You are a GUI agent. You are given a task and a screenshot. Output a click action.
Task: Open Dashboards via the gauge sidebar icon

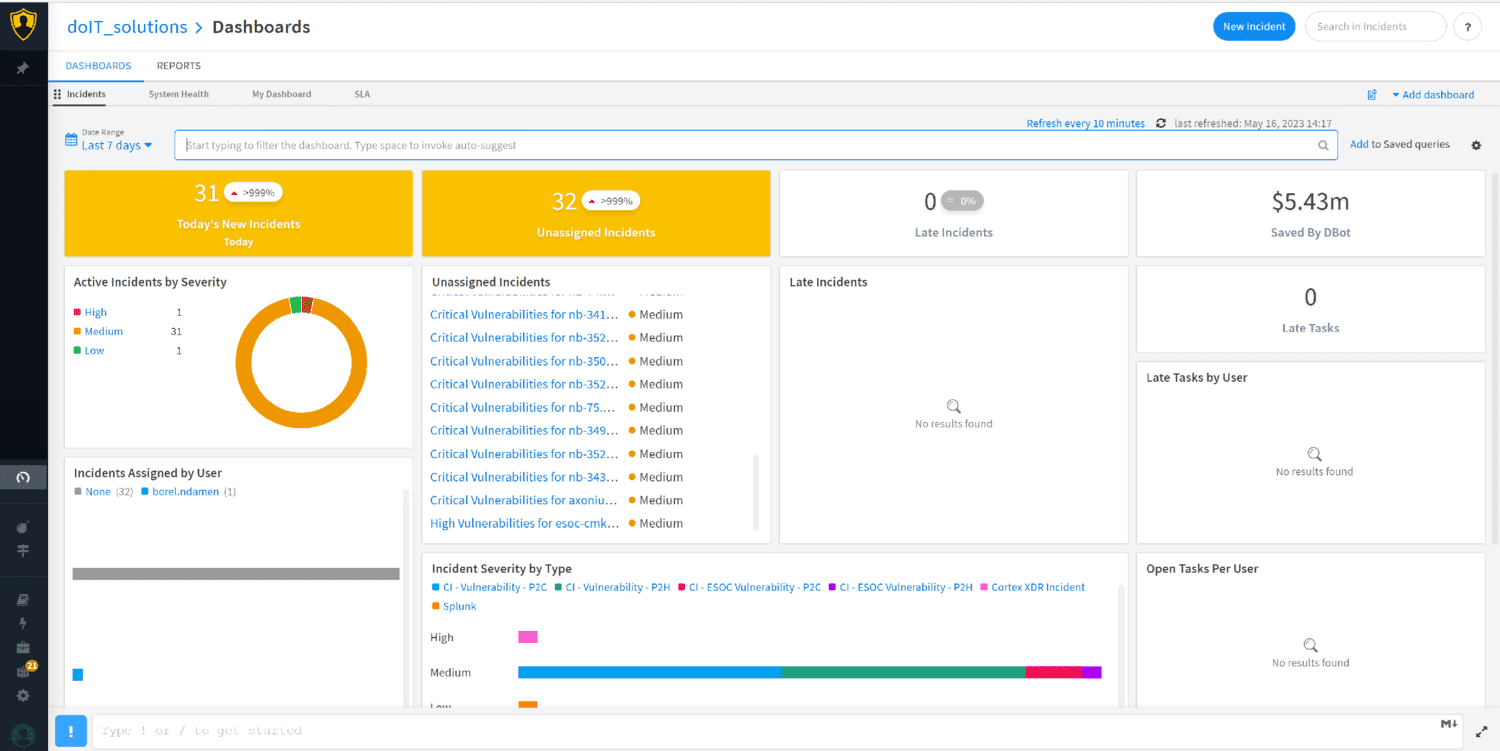point(23,477)
